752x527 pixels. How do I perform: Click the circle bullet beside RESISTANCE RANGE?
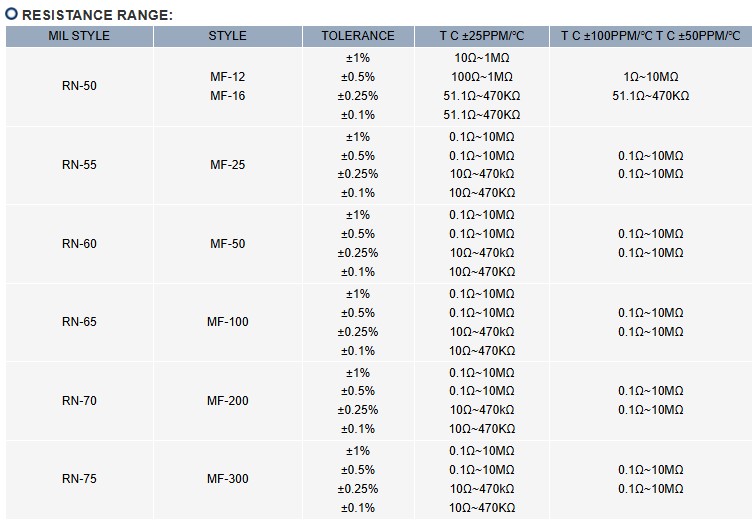pyautogui.click(x=12, y=15)
